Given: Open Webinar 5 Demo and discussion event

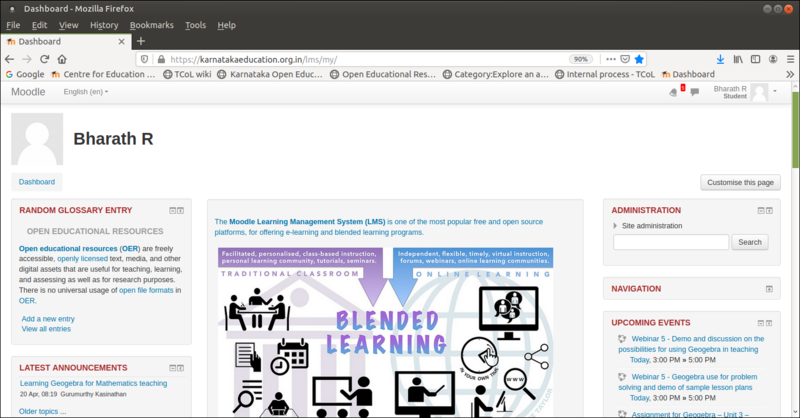Looking at the screenshot, I should (691, 344).
